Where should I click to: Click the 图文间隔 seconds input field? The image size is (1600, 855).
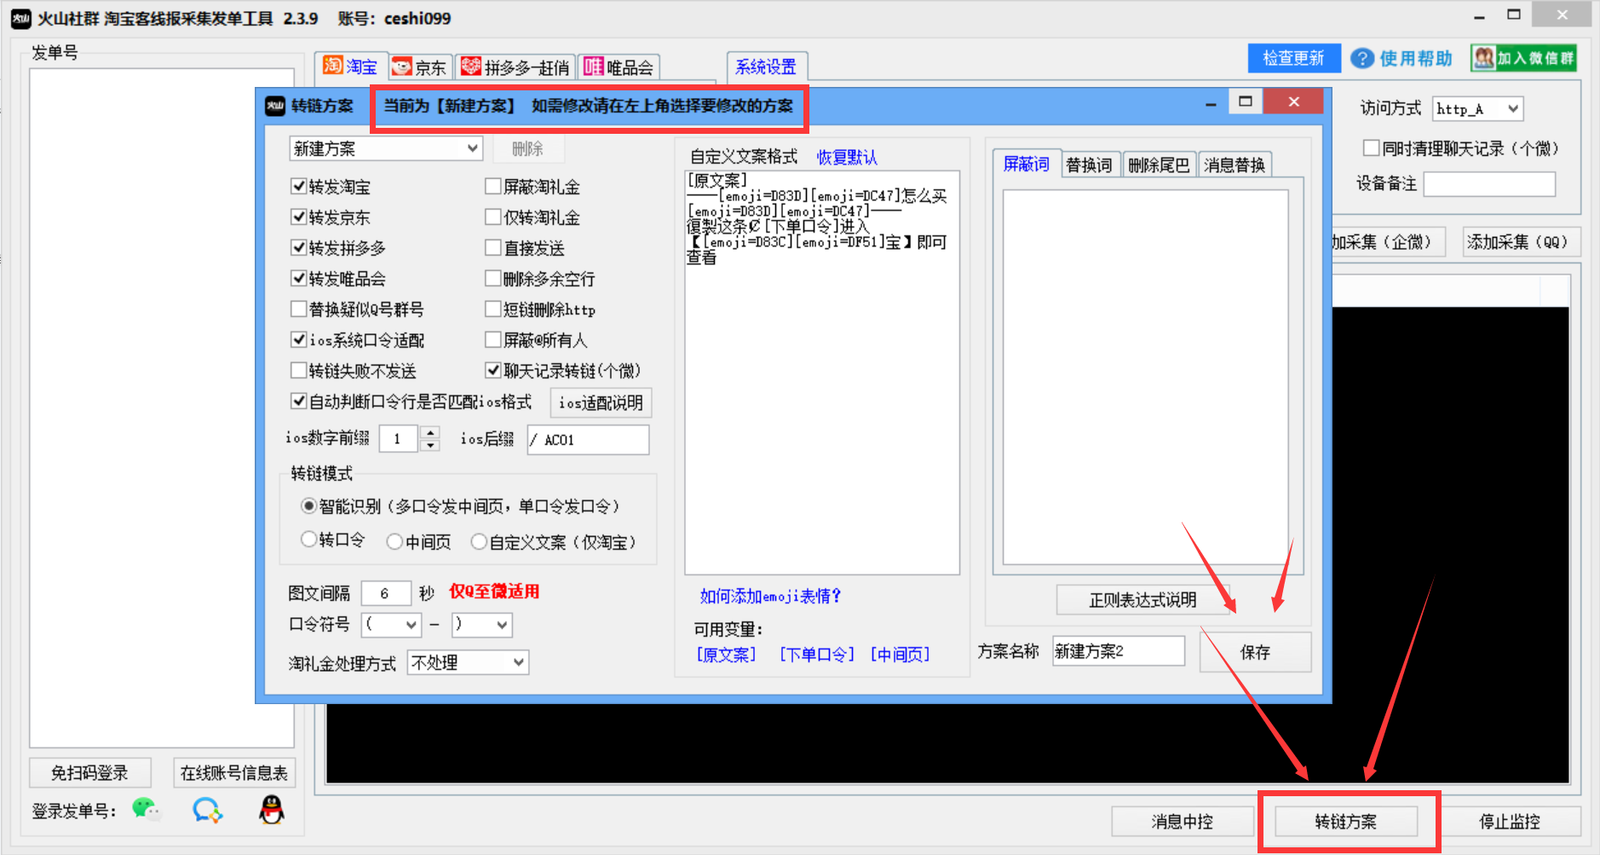click(x=386, y=593)
